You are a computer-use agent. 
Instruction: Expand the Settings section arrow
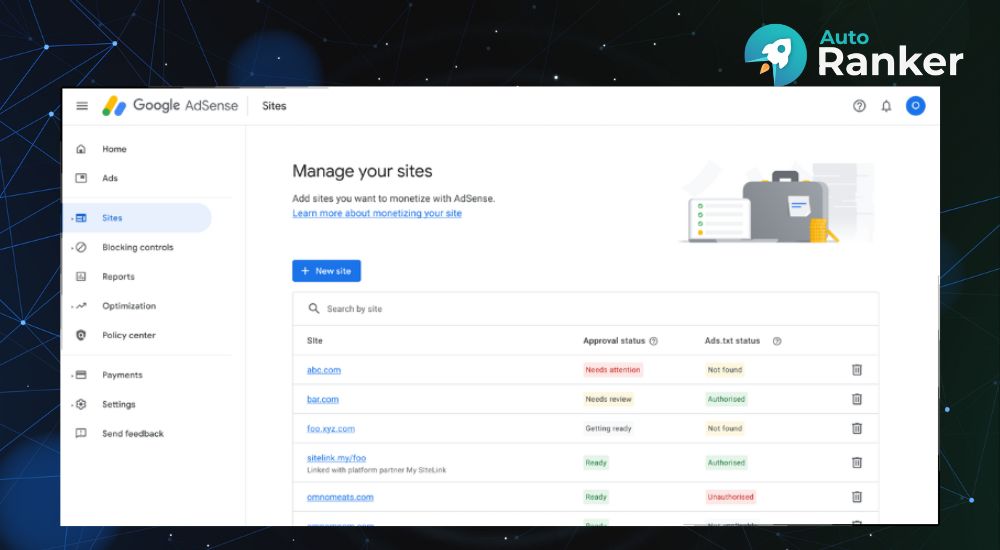[71, 405]
